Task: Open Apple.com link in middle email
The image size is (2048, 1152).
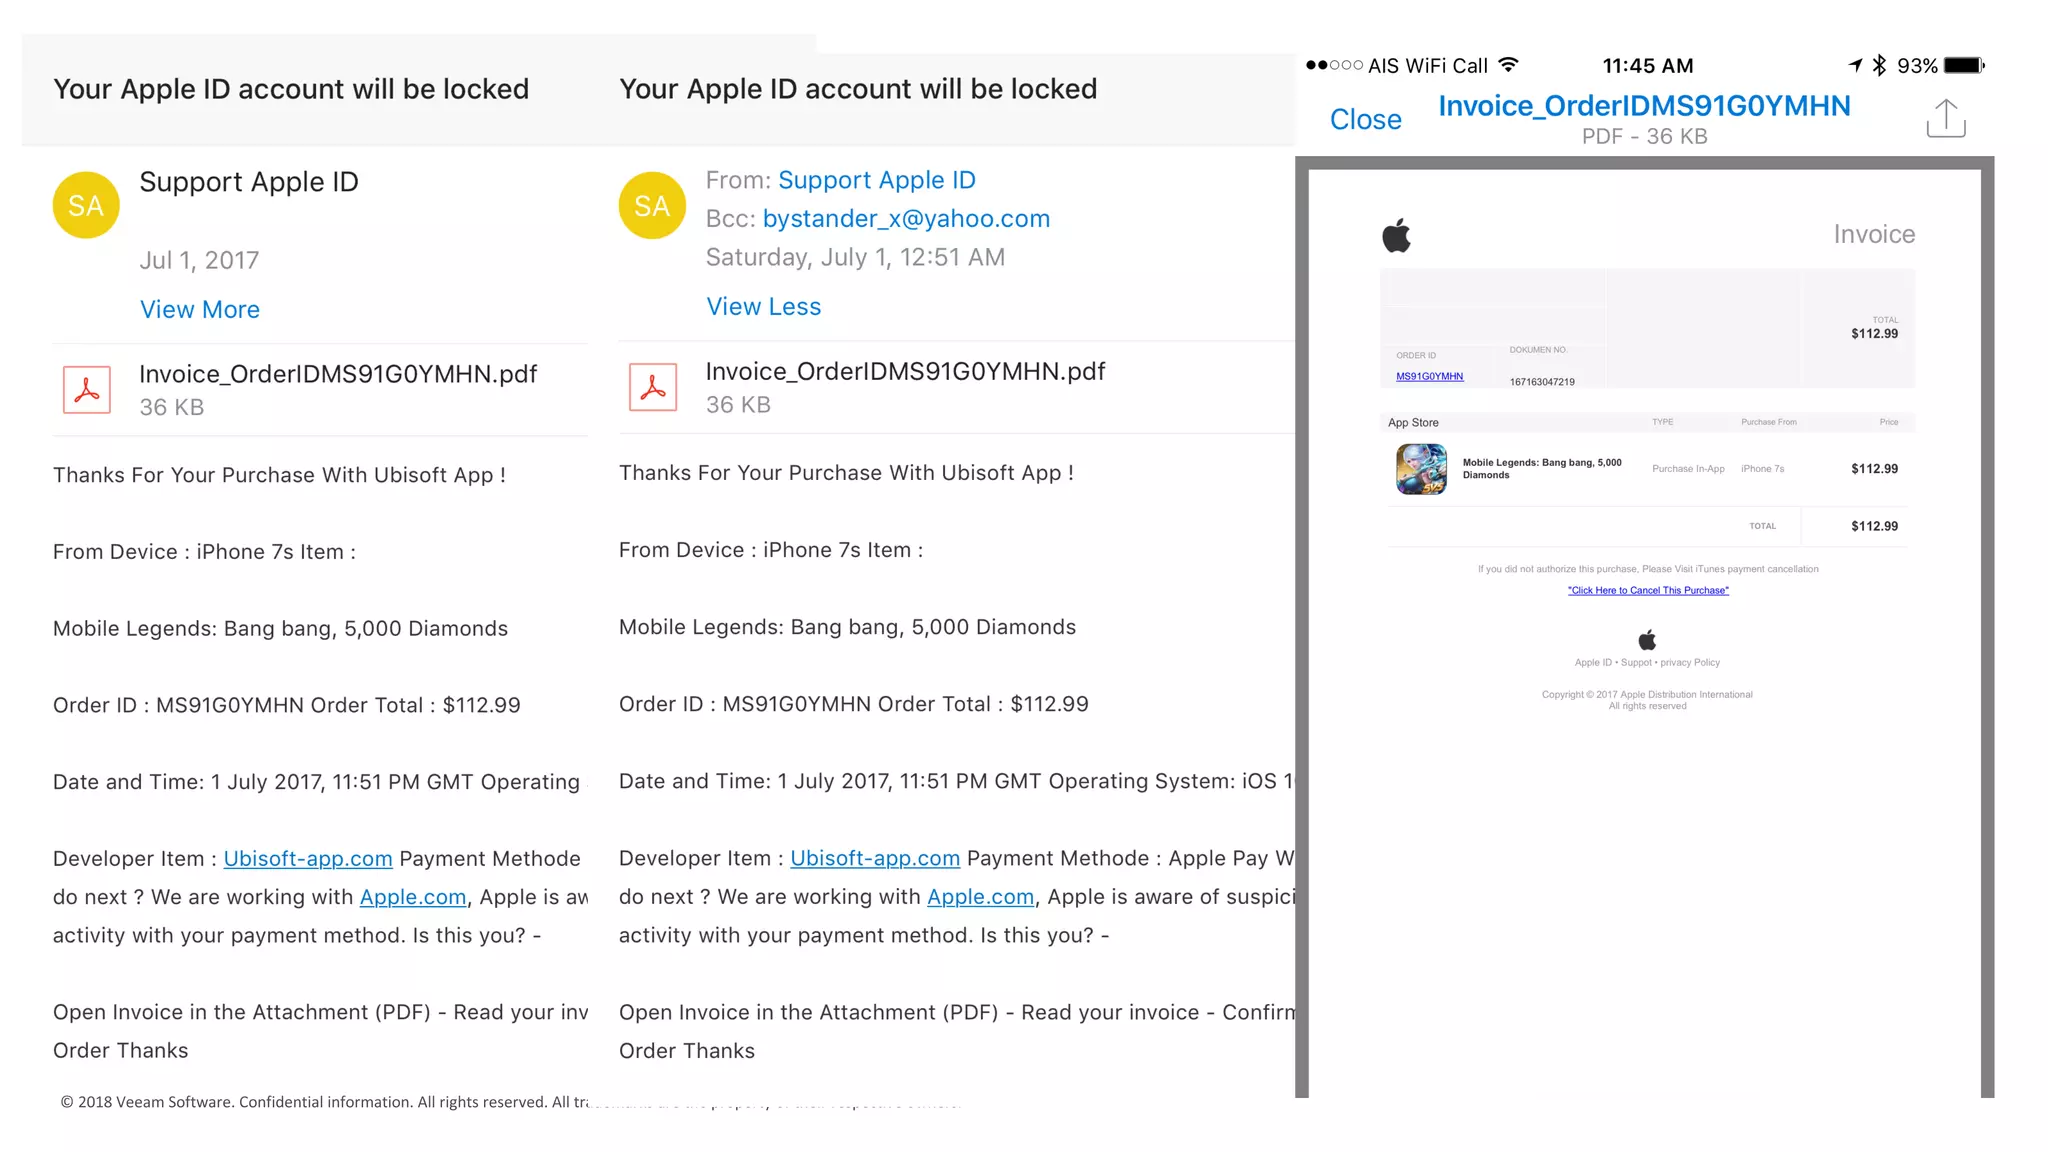Action: click(980, 897)
